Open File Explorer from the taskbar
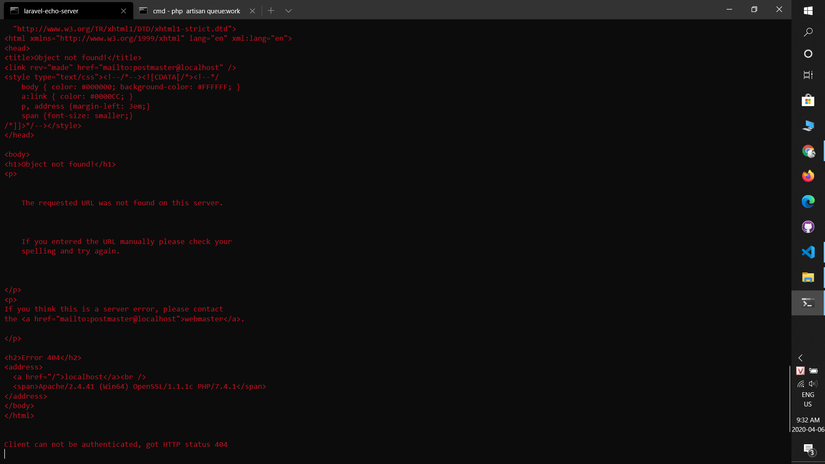 tap(808, 277)
